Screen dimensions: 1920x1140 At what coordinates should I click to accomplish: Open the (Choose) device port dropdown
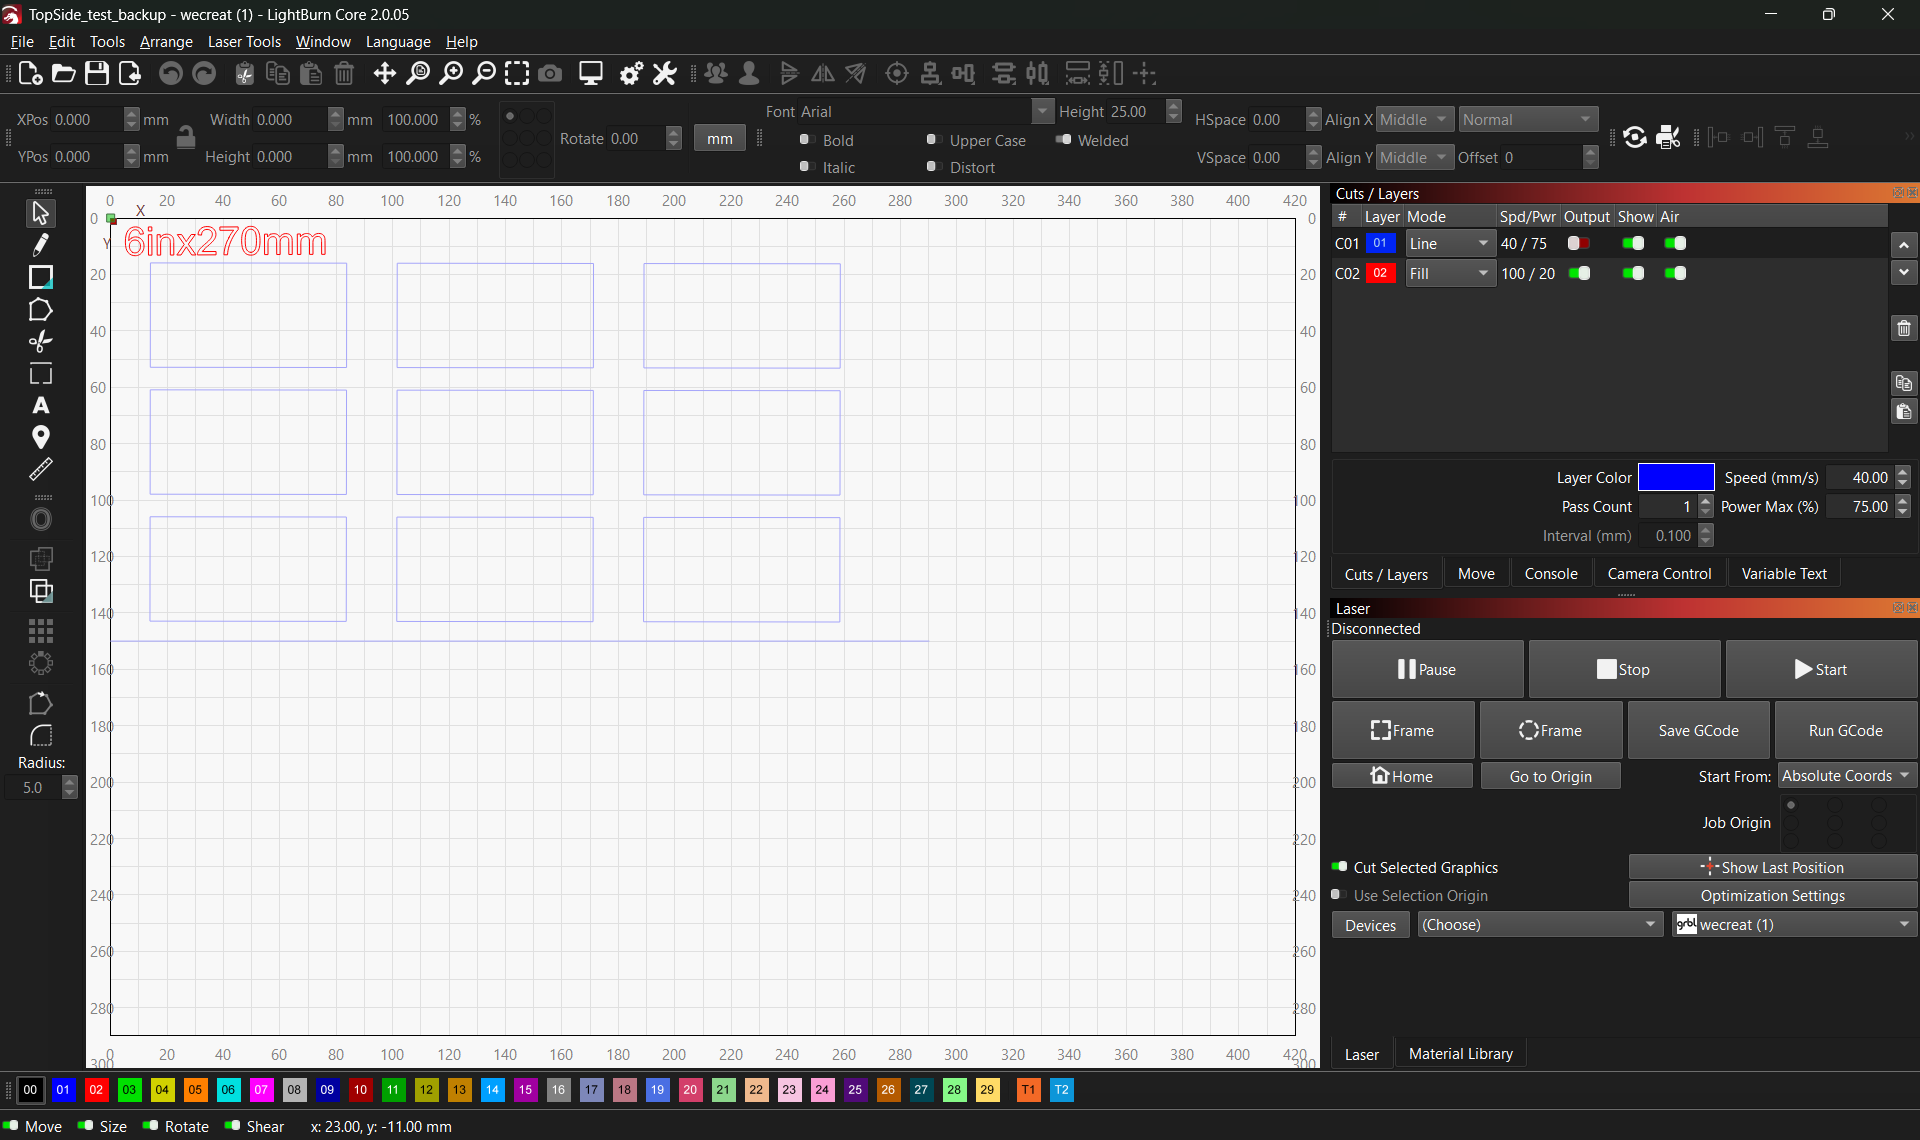point(1538,924)
